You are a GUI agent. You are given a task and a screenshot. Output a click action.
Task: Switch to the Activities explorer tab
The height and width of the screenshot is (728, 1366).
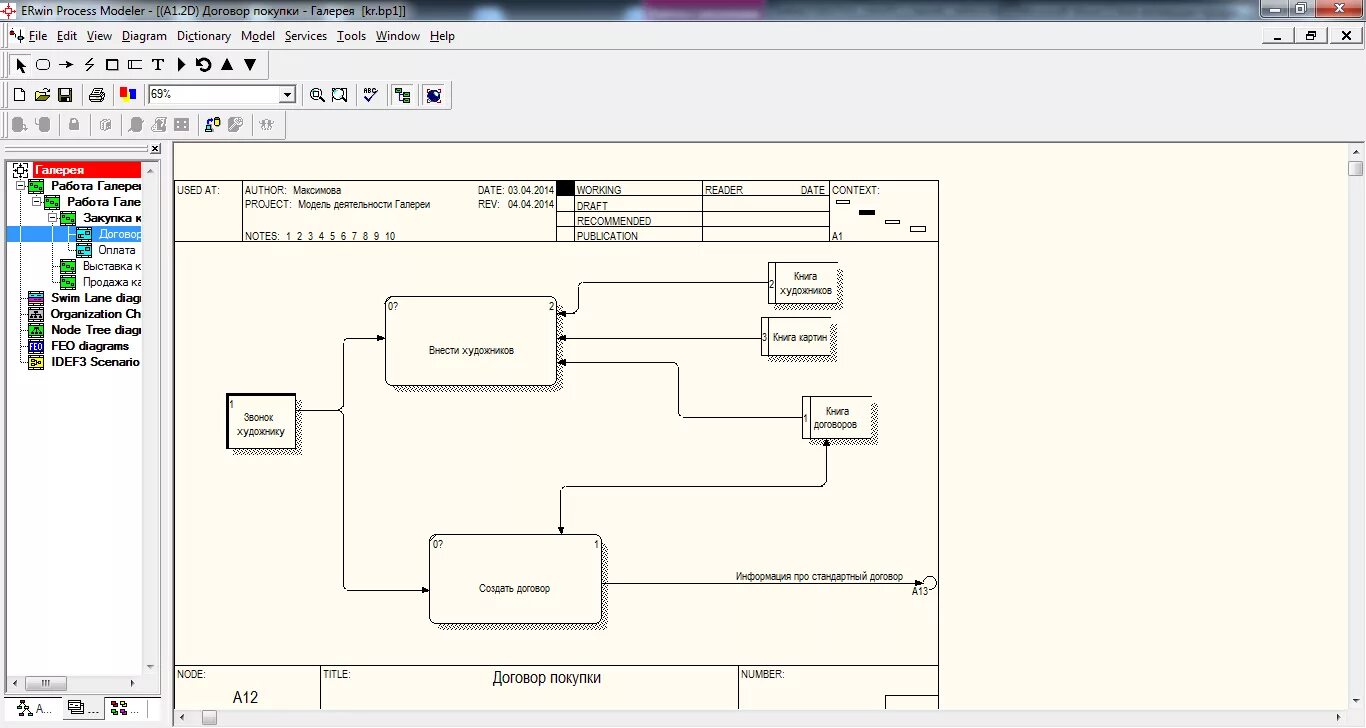tap(35, 708)
